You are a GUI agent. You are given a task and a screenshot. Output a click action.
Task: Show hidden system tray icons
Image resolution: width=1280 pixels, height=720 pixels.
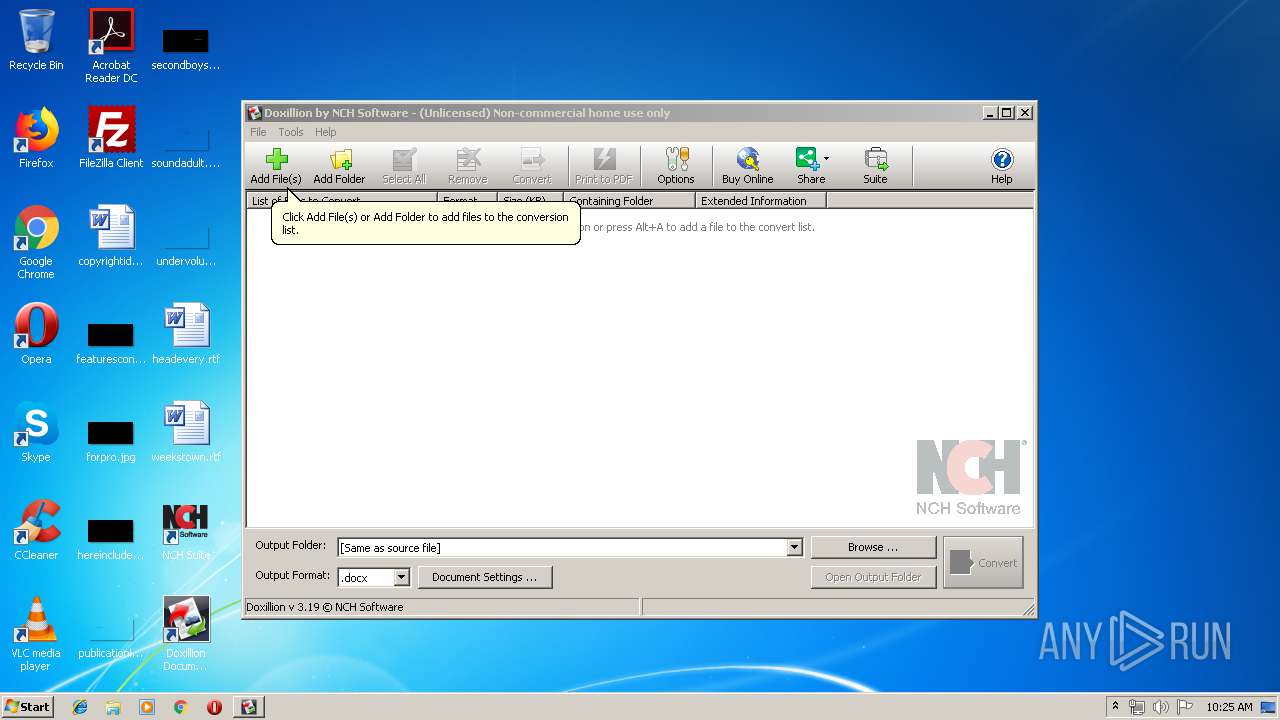(1115, 706)
